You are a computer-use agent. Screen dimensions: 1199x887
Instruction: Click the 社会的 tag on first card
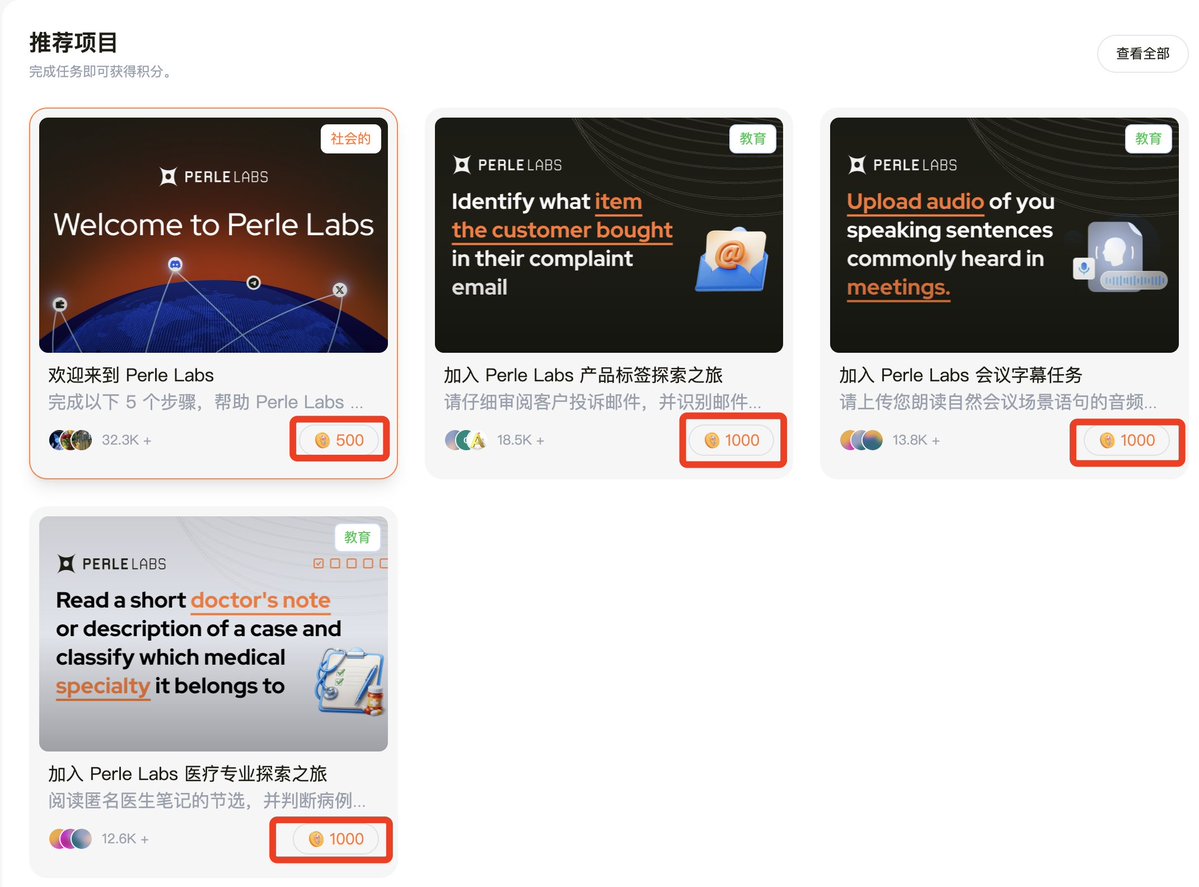tap(350, 138)
